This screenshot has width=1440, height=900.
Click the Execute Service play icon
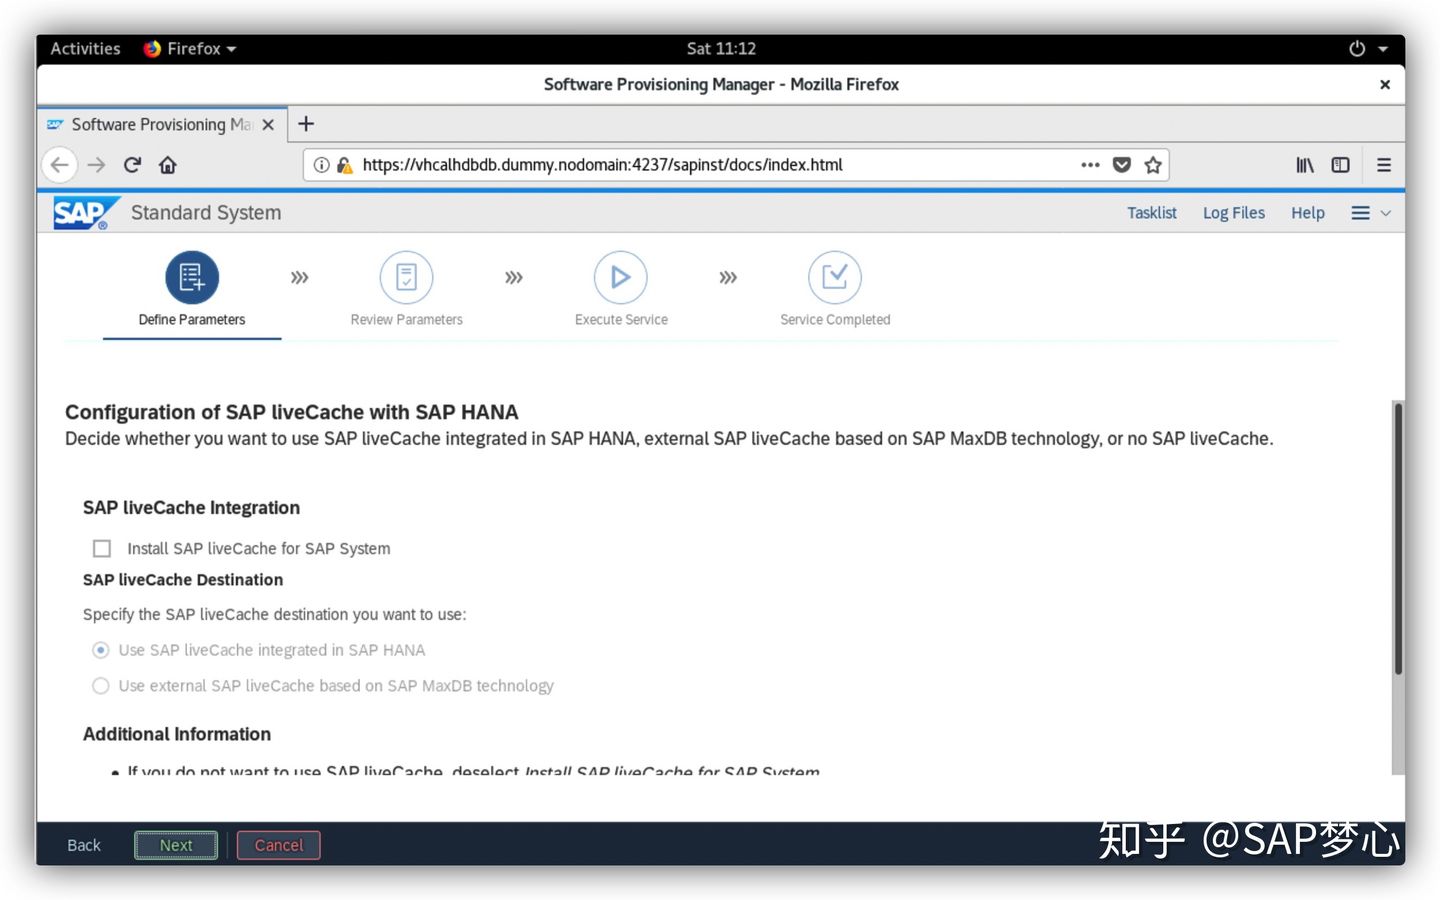(620, 277)
